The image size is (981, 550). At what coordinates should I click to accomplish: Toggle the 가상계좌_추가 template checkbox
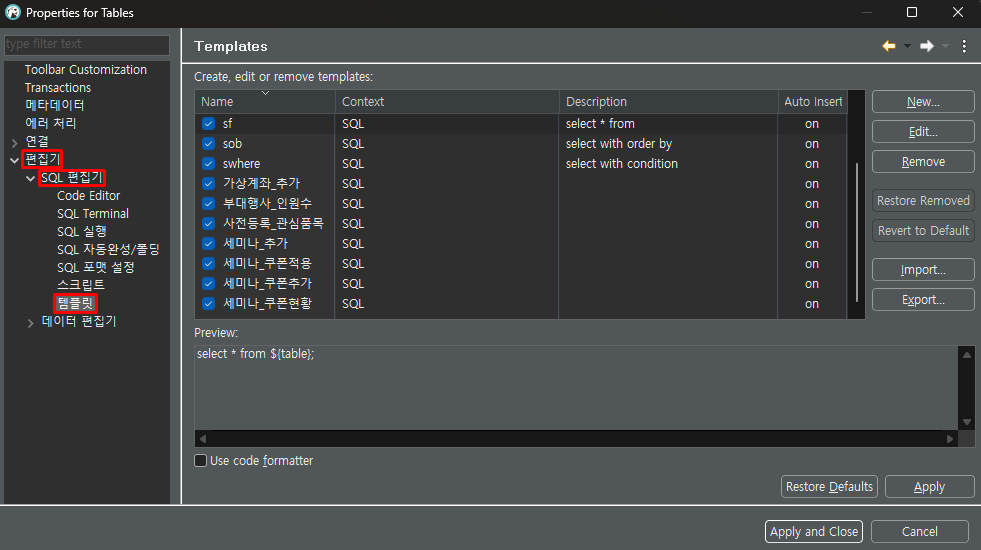coord(208,184)
